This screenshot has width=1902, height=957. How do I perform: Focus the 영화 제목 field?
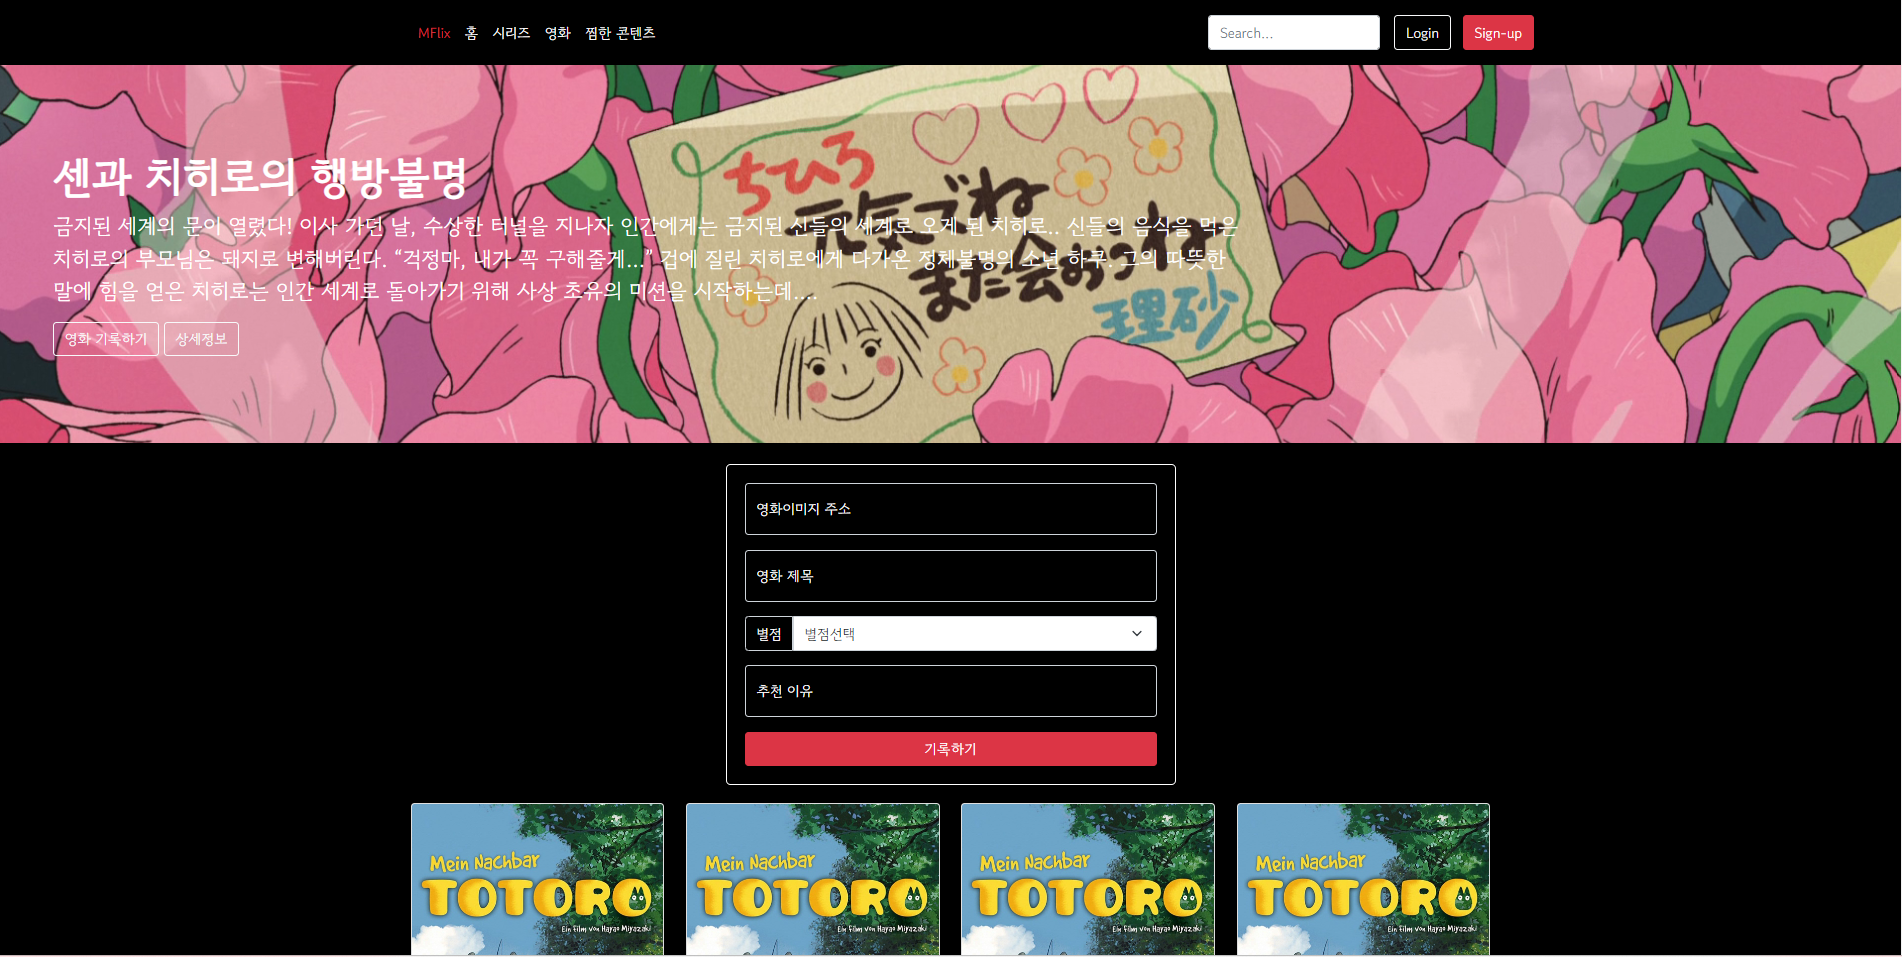[950, 576]
